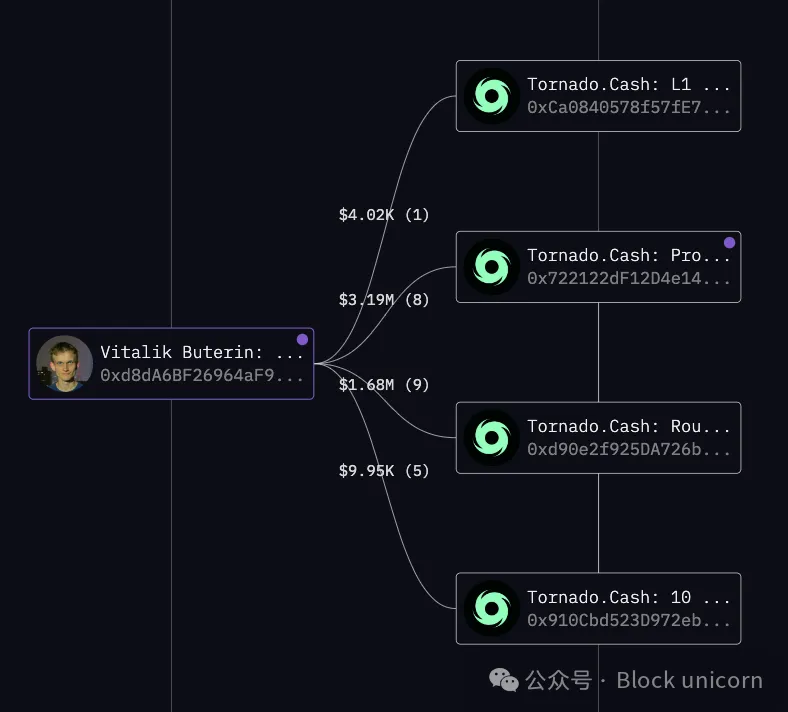Click the 'Tornado.Cash: L1 ...' node title
The image size is (788, 712).
coord(628,84)
